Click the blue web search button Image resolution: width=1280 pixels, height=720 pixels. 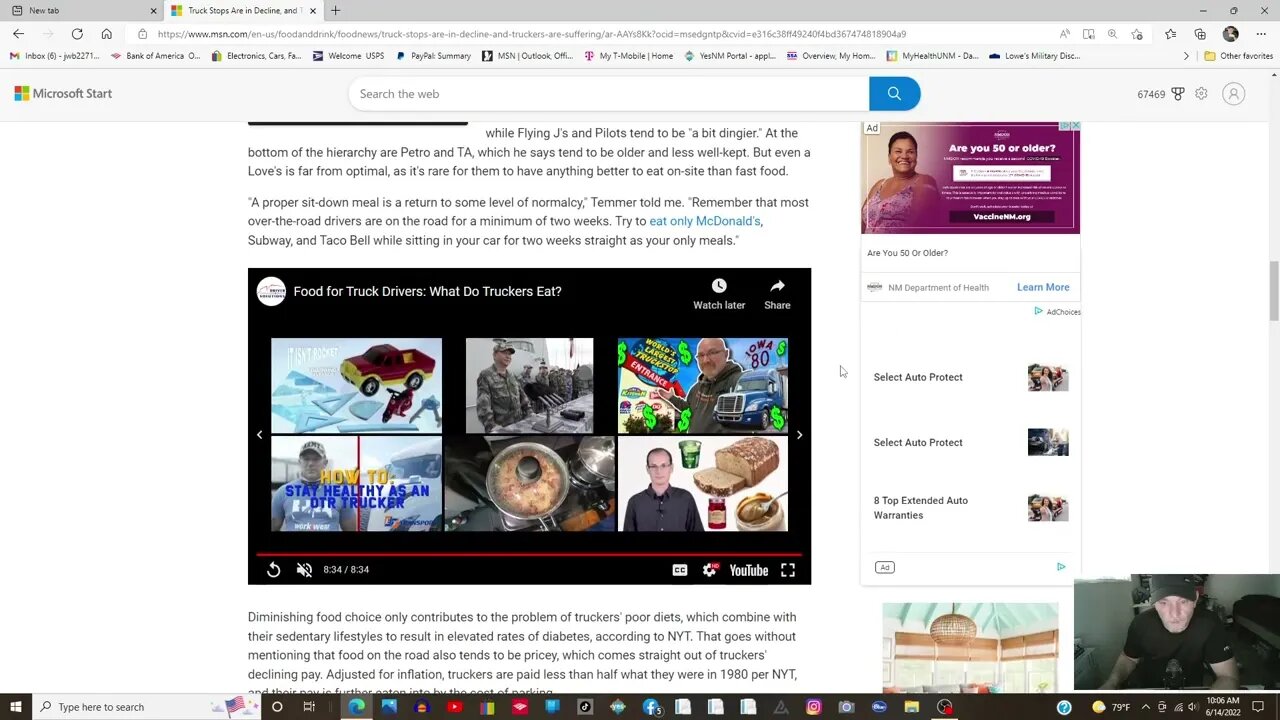[894, 94]
